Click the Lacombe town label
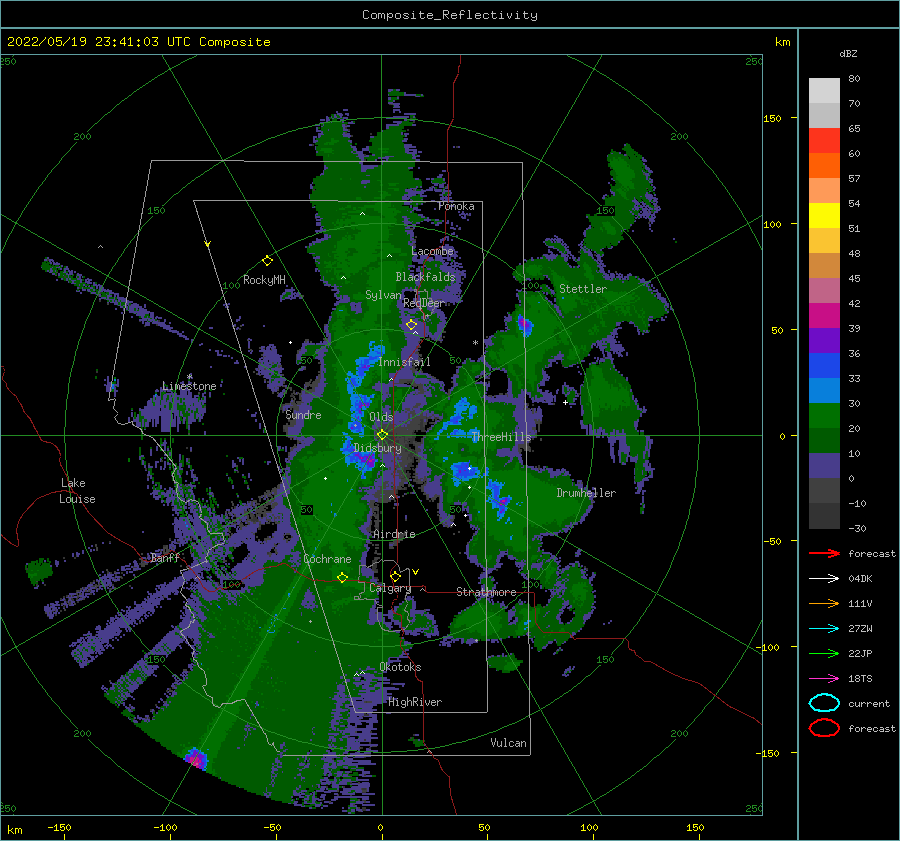900x841 pixels. 432,251
